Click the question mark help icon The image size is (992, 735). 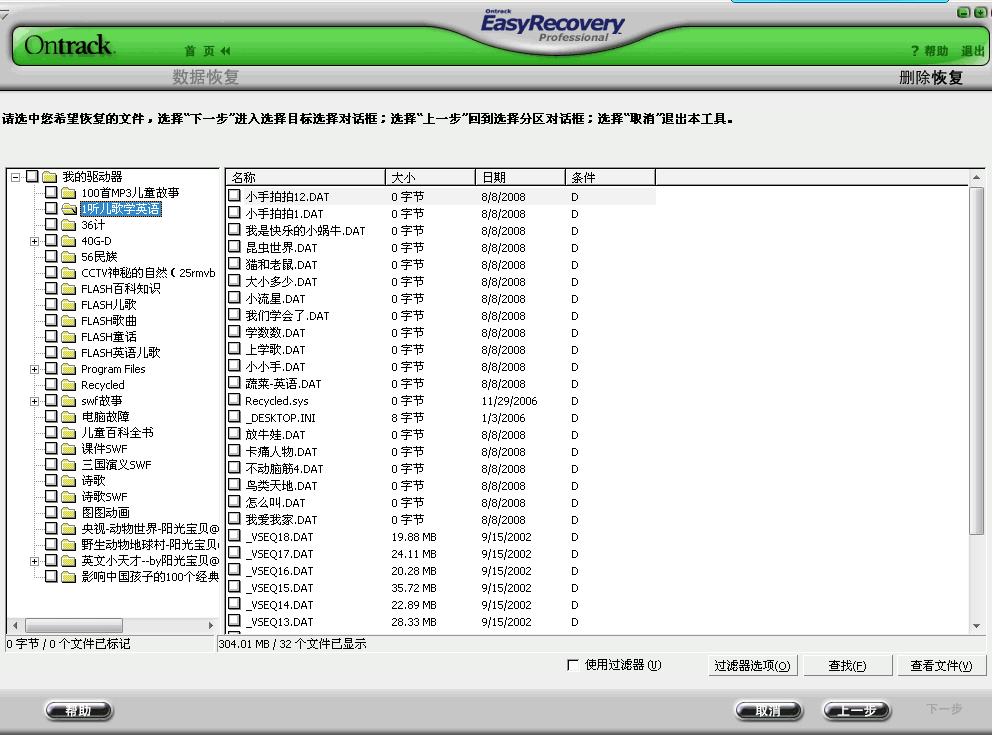(914, 51)
